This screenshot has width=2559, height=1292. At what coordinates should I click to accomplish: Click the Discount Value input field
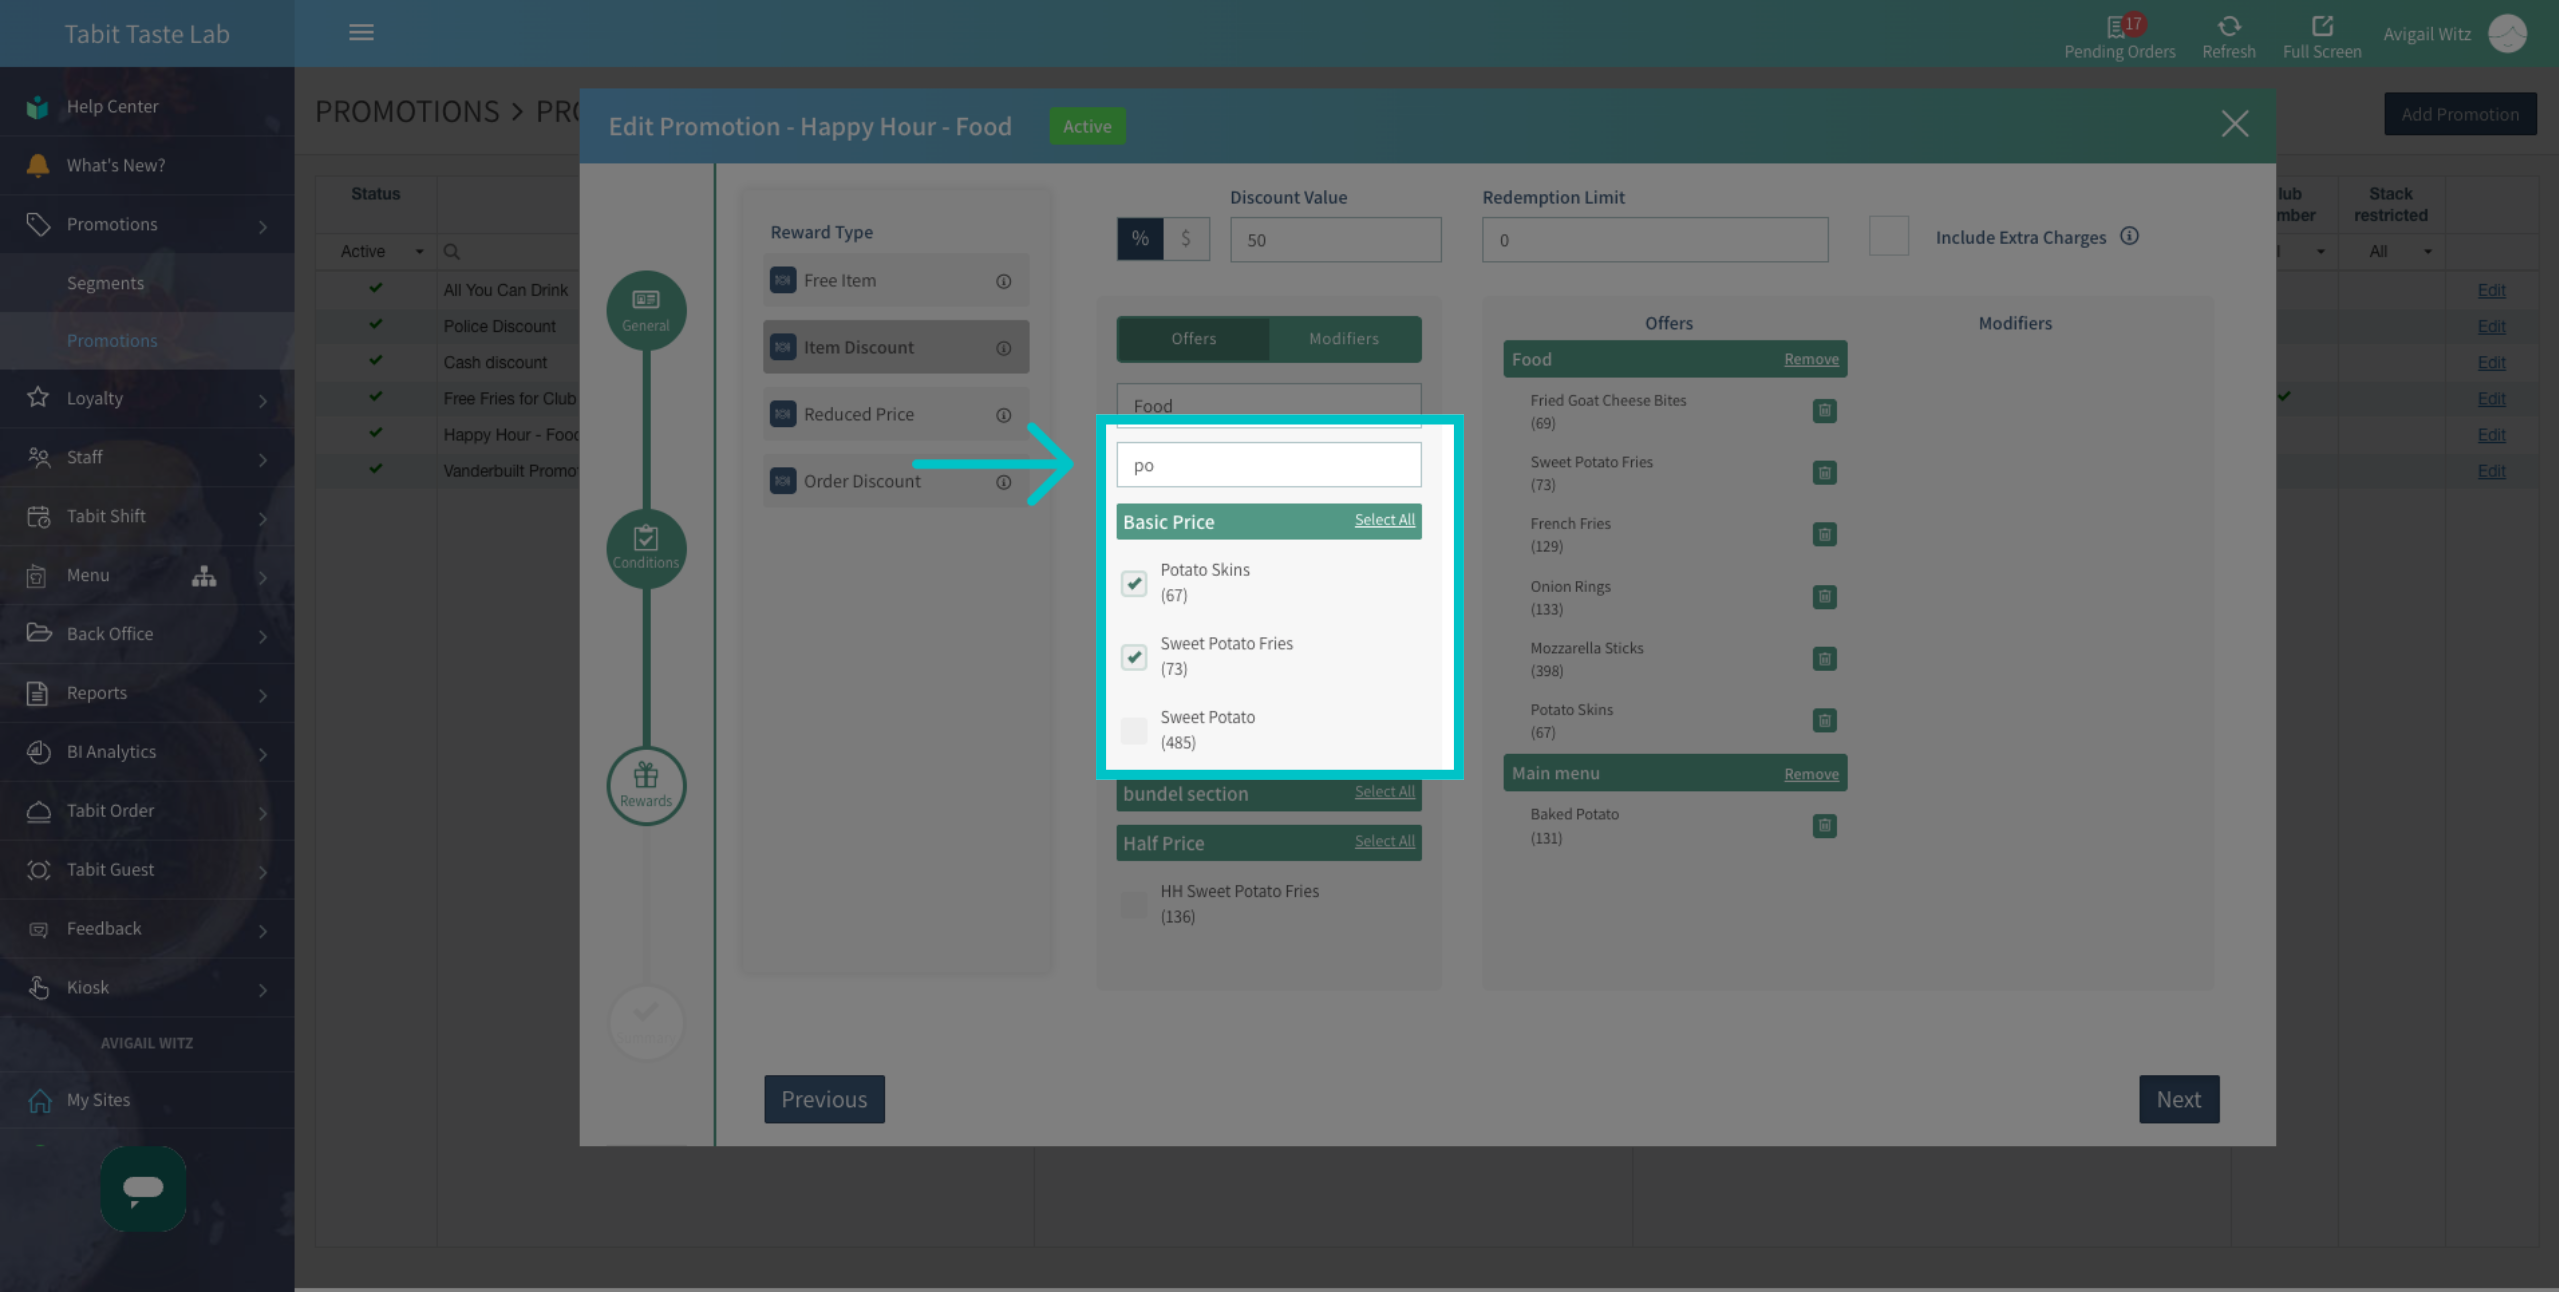point(1335,240)
